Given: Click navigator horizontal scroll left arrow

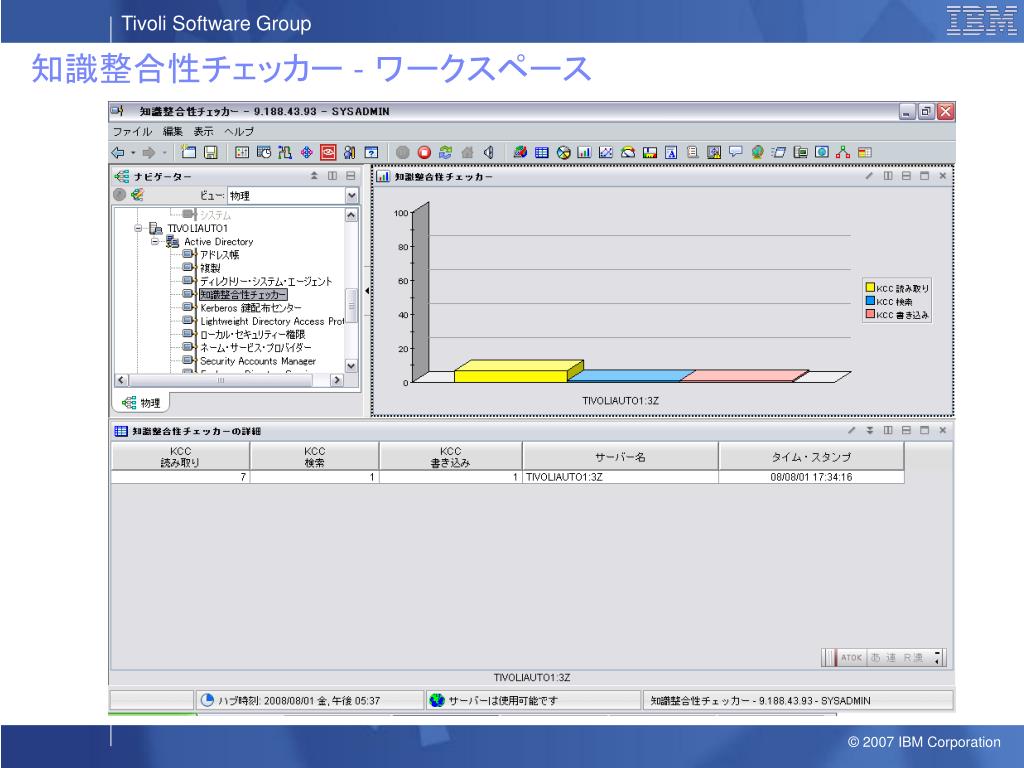Looking at the screenshot, I should click(x=121, y=379).
